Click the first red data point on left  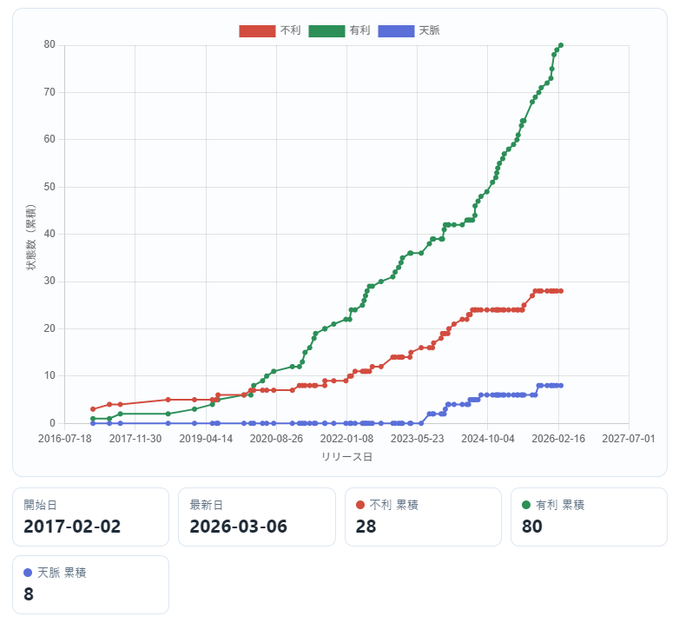click(x=93, y=409)
